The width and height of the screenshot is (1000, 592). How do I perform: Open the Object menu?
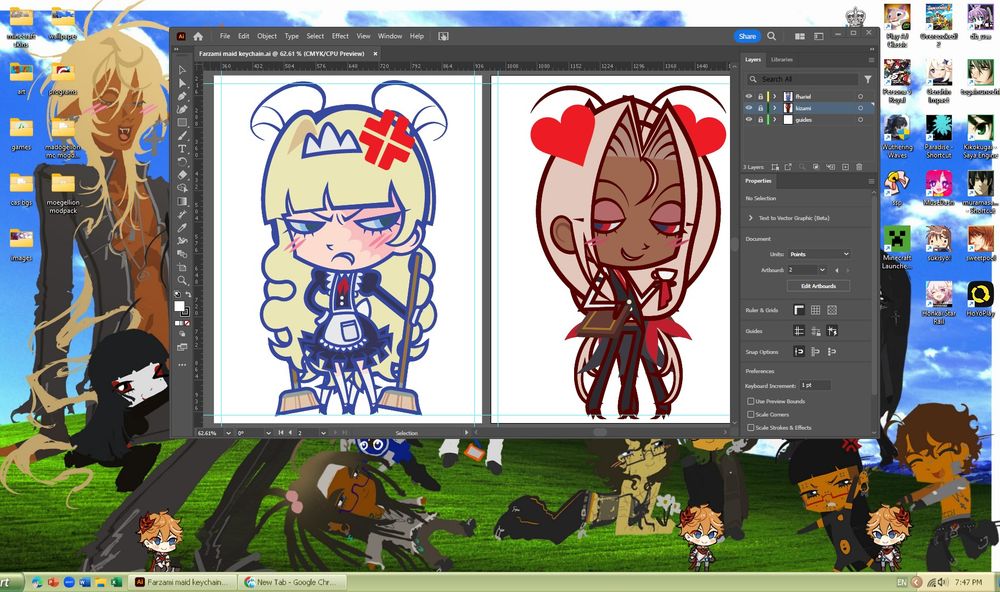(267, 36)
